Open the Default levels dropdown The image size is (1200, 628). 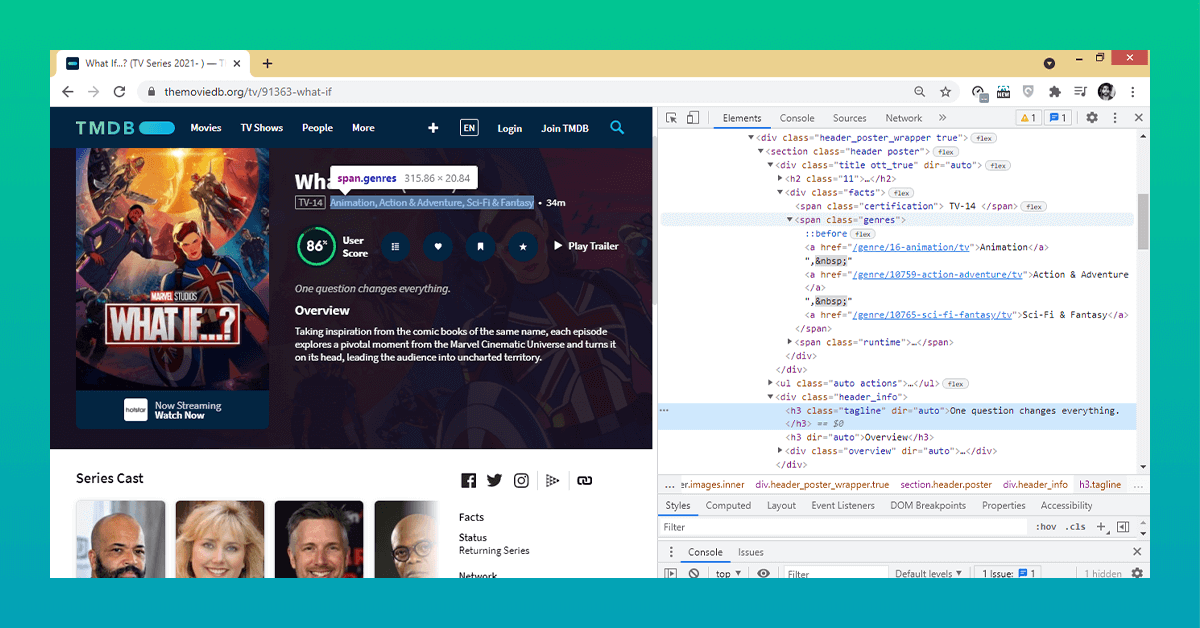click(x=928, y=574)
